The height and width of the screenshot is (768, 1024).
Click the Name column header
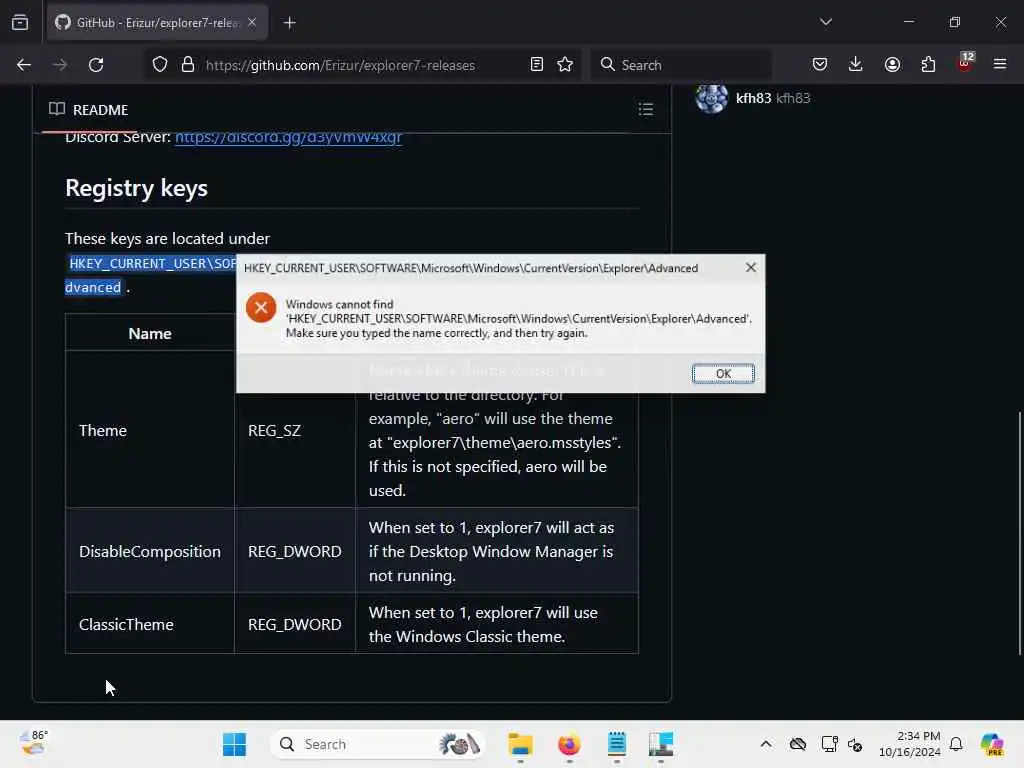pyautogui.click(x=150, y=334)
